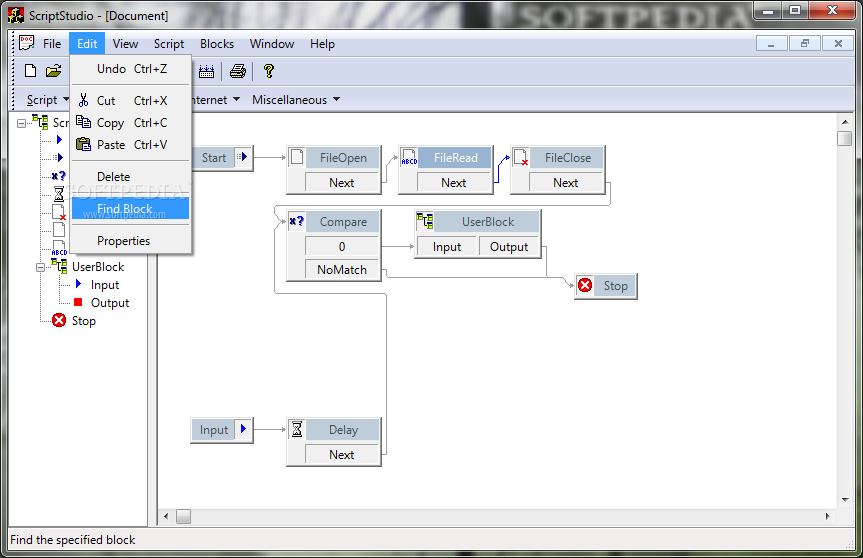
Task: Click the vertical scrollbar up arrow
Action: pyautogui.click(x=845, y=122)
